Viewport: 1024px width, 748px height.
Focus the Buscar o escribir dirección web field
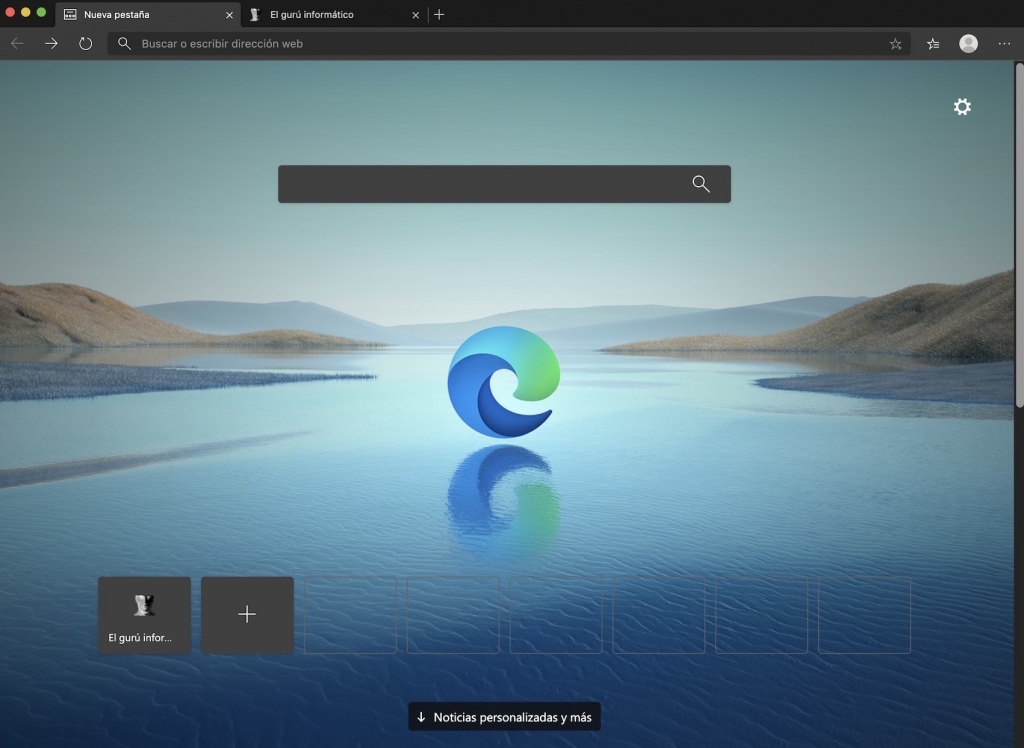[509, 44]
